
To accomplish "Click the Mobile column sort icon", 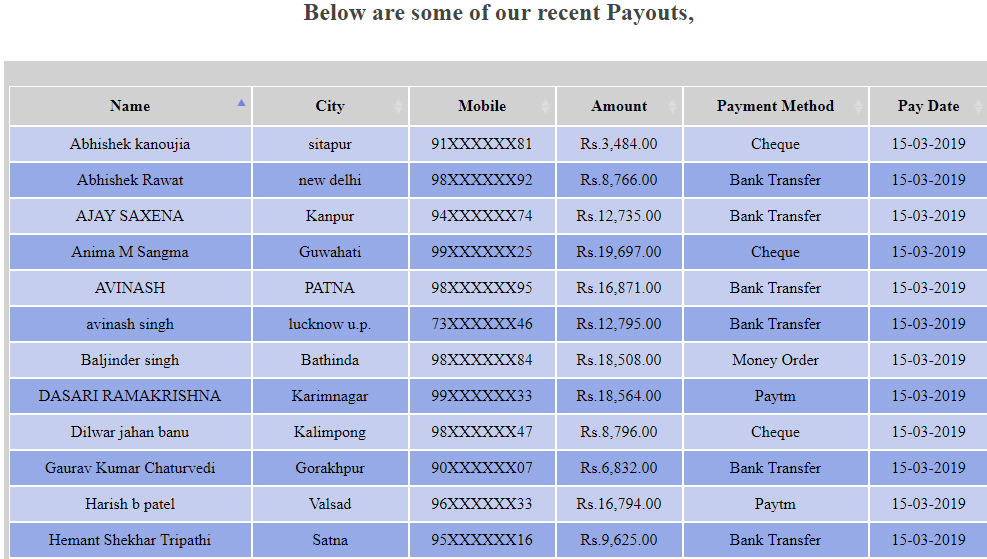I will (545, 106).
